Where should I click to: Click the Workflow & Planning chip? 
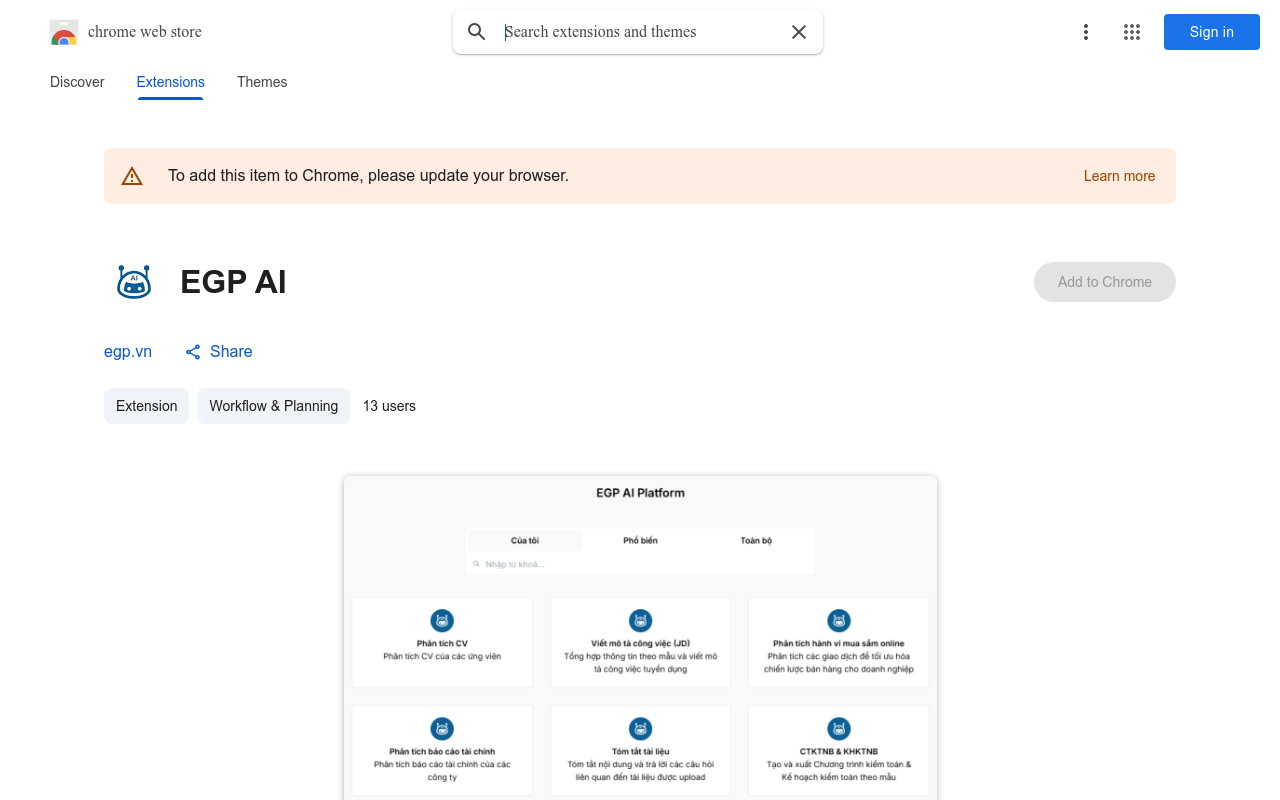pyautogui.click(x=274, y=406)
